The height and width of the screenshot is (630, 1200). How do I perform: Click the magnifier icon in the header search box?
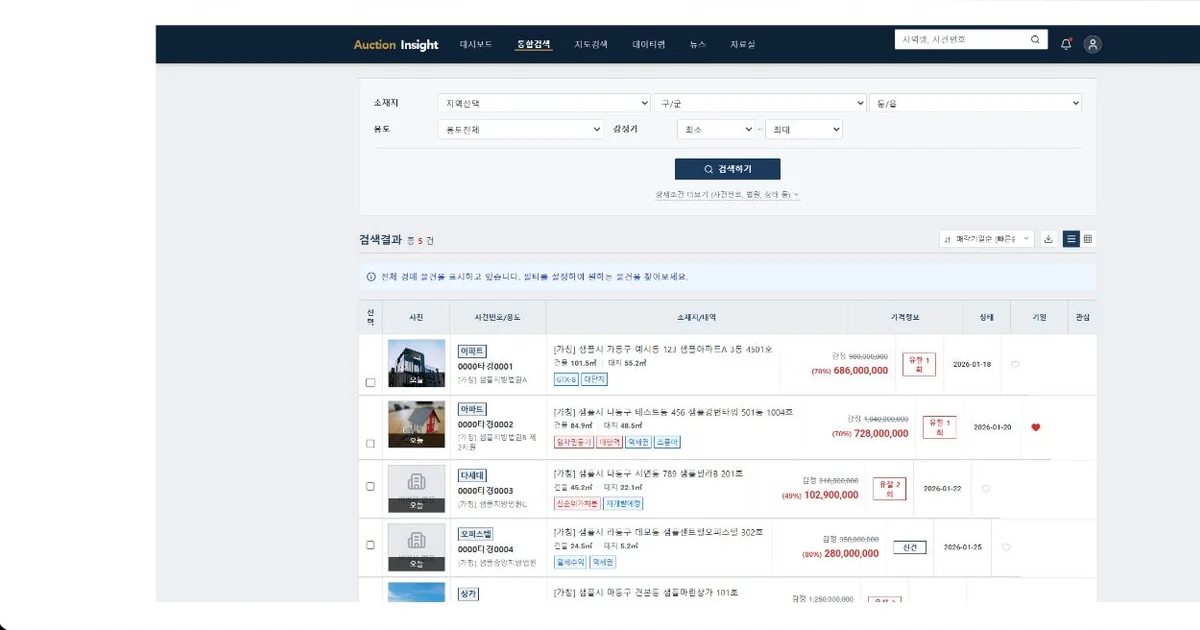1035,40
